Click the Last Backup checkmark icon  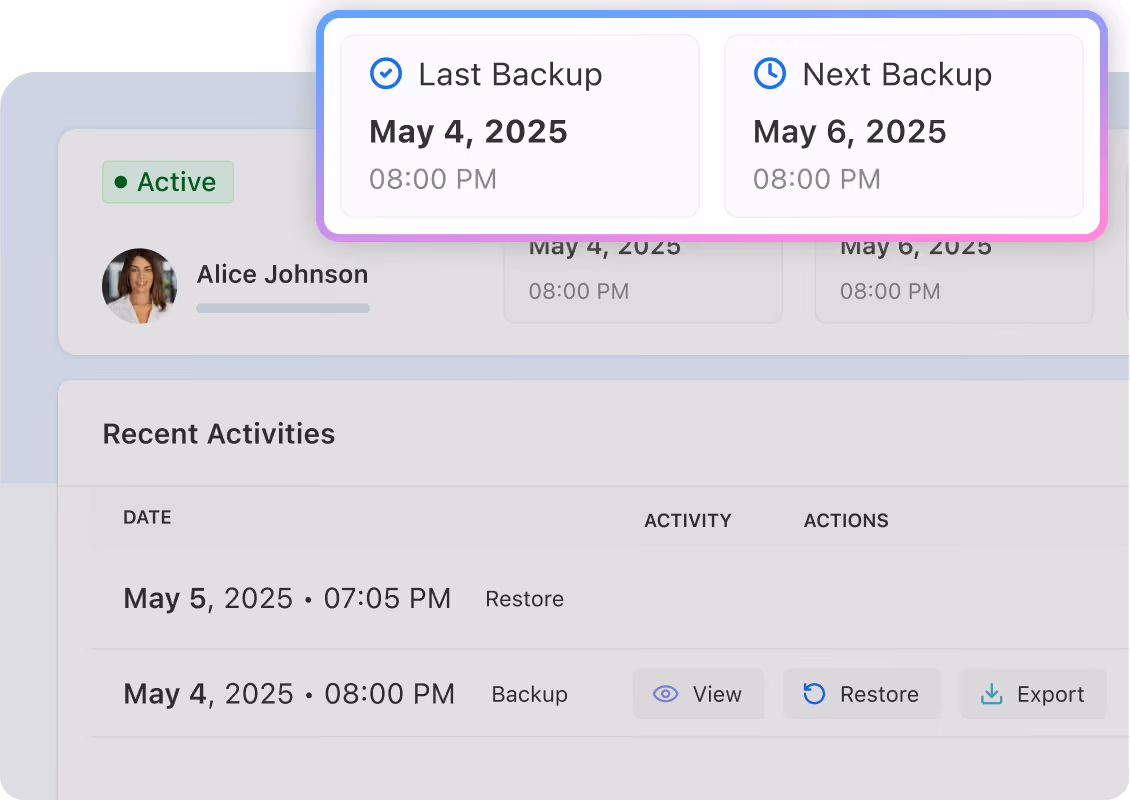tap(386, 74)
